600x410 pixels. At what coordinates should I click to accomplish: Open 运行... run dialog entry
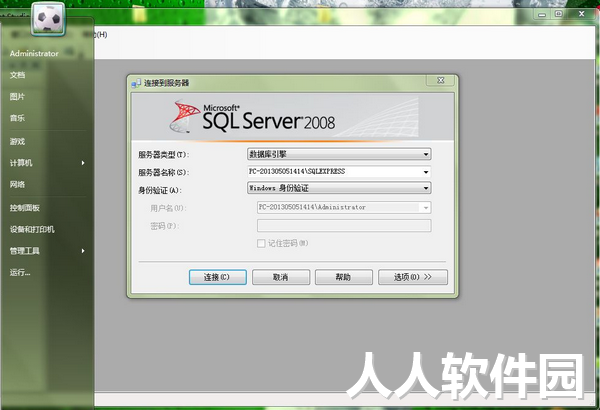pyautogui.click(x=20, y=272)
